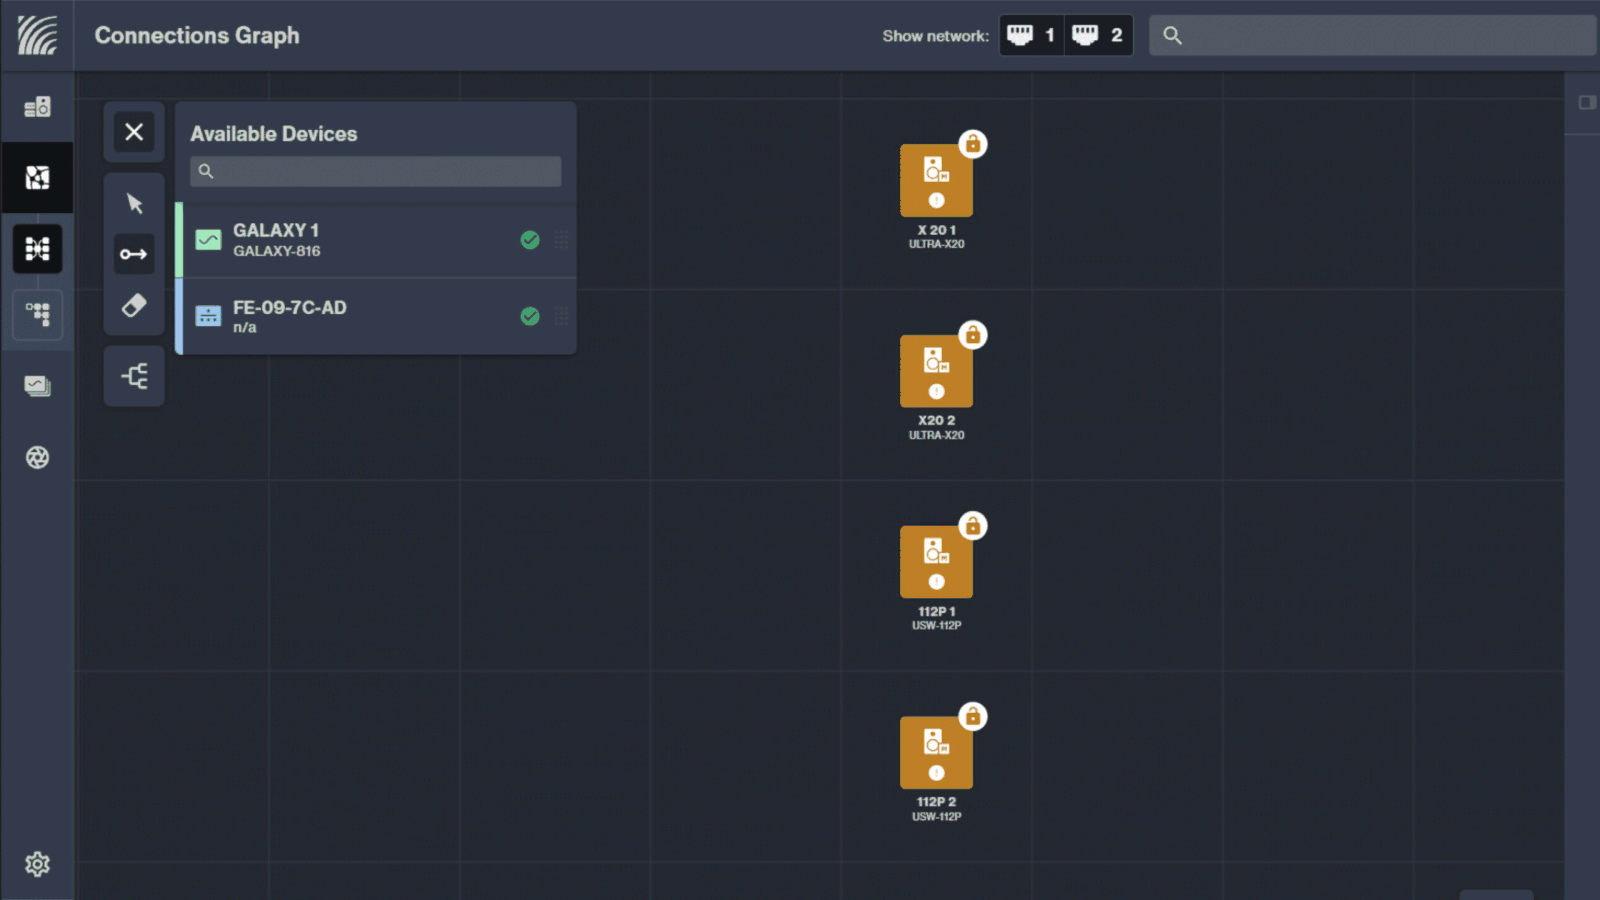Click the auto-layout tree tool
Viewport: 1600px width, 900px height.
[134, 376]
